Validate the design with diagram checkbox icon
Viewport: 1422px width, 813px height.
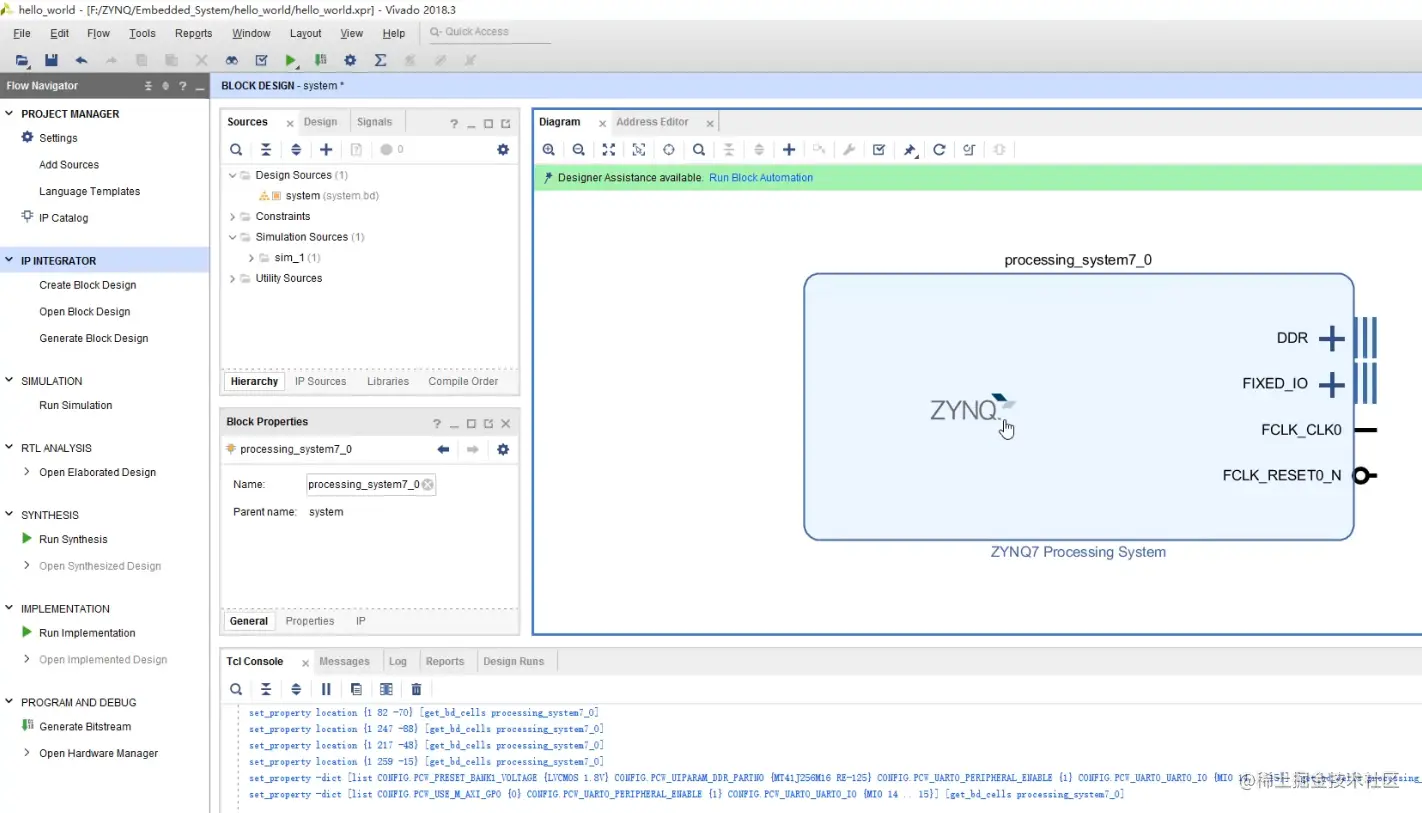(x=879, y=150)
